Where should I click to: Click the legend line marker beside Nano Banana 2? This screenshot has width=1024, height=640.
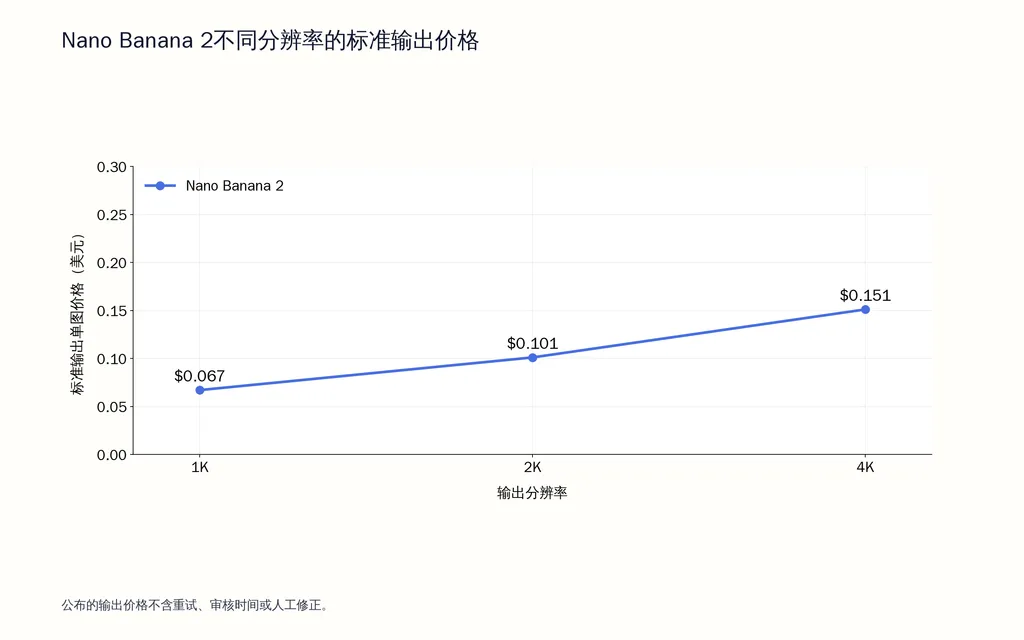(160, 186)
